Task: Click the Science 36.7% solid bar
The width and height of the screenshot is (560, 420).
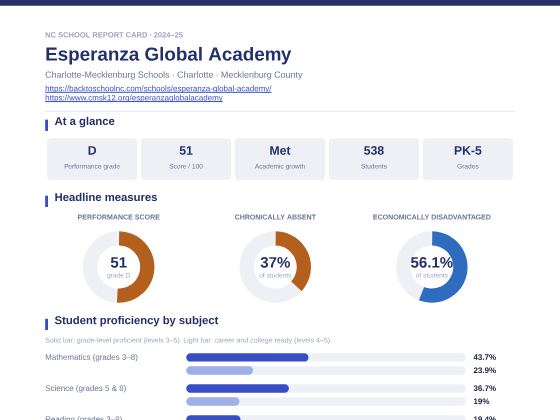Action: pyautogui.click(x=238, y=388)
